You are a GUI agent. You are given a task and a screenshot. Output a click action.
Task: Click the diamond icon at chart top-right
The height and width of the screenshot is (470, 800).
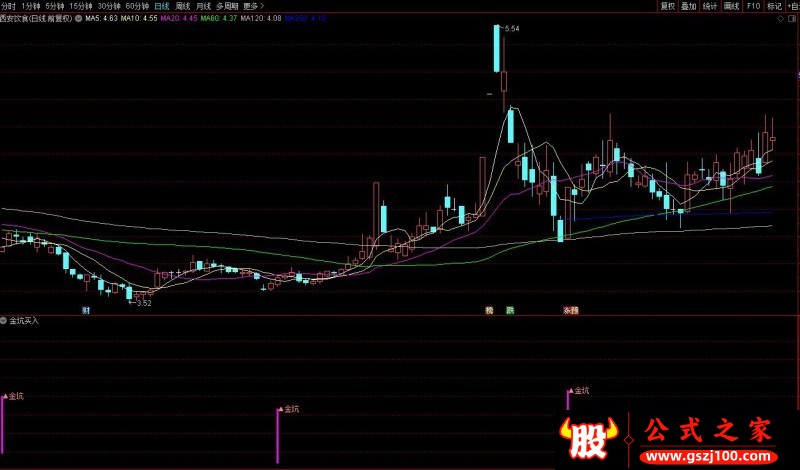pyautogui.click(x=780, y=19)
